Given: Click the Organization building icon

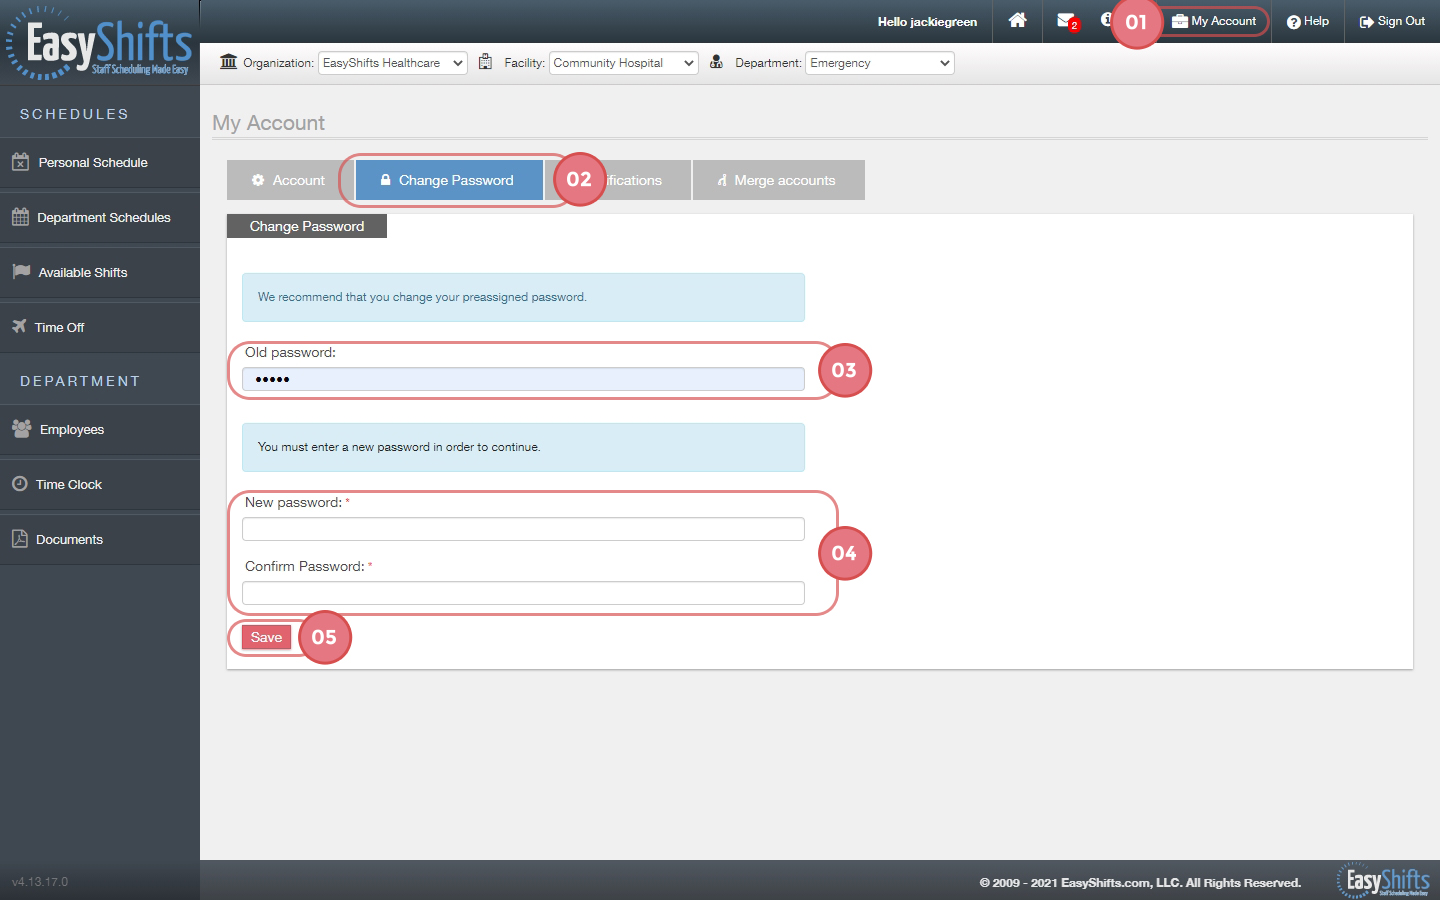Looking at the screenshot, I should click(x=229, y=62).
